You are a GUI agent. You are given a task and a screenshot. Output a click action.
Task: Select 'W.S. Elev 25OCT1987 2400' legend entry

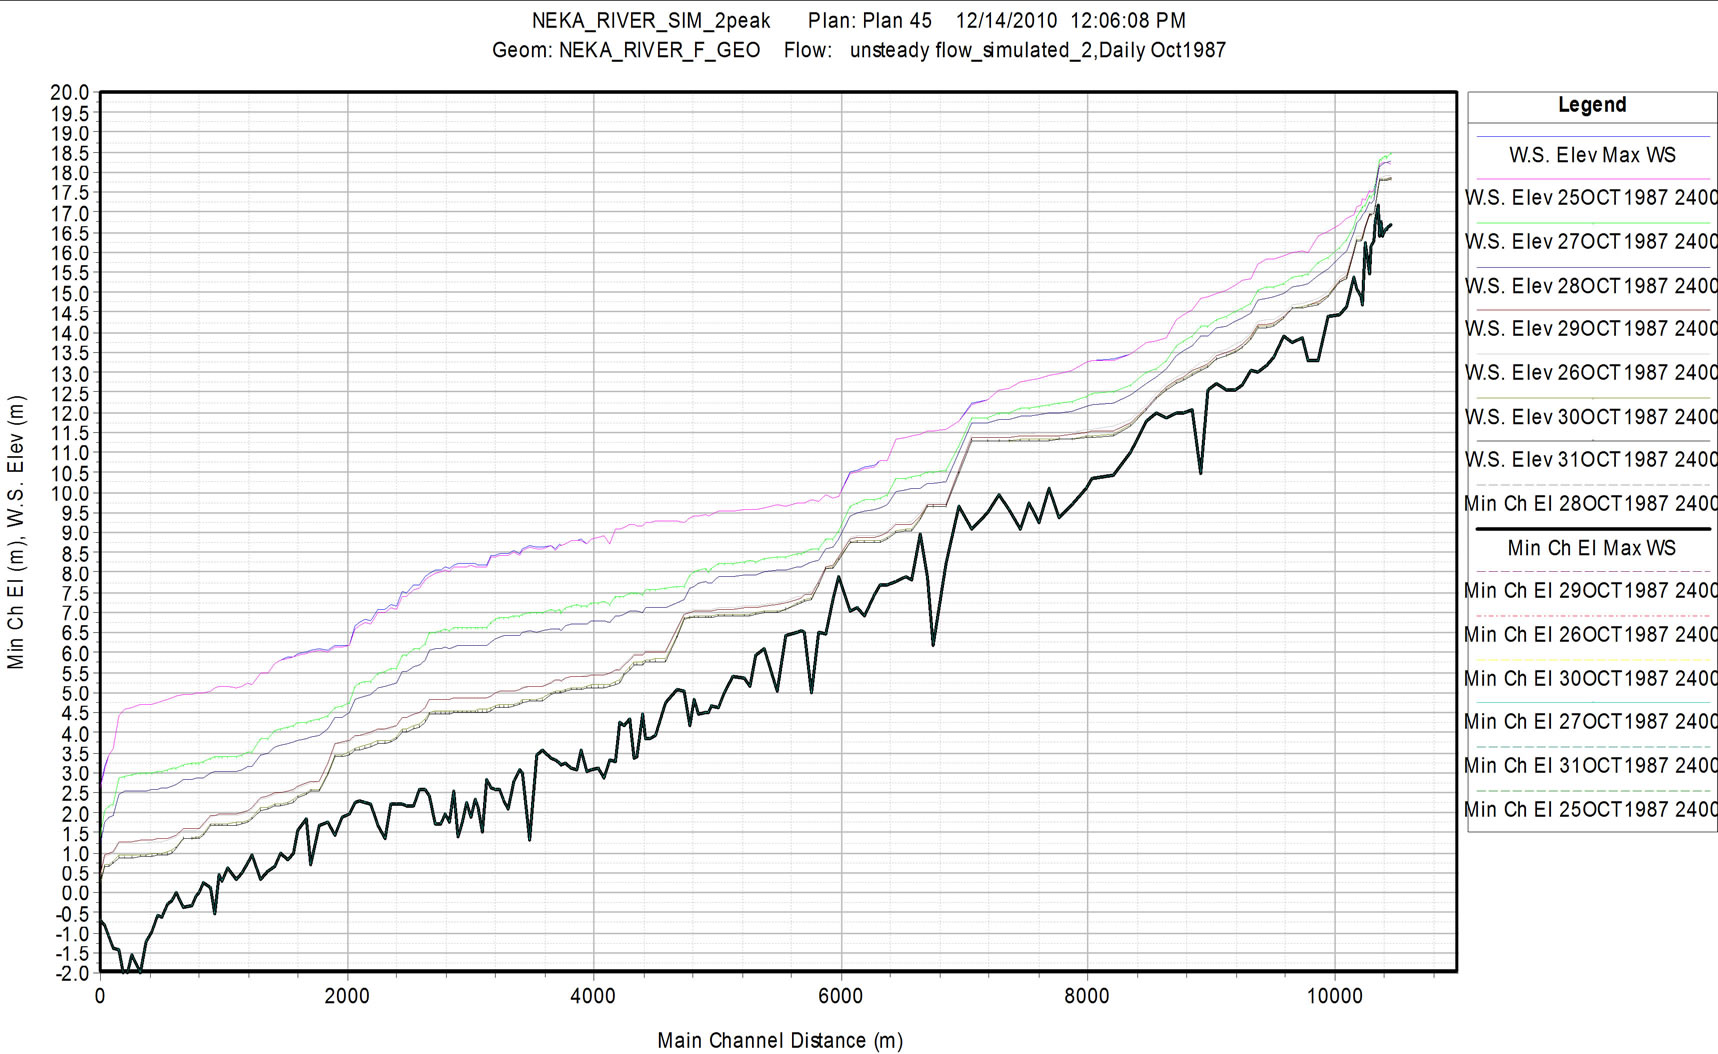click(1591, 198)
